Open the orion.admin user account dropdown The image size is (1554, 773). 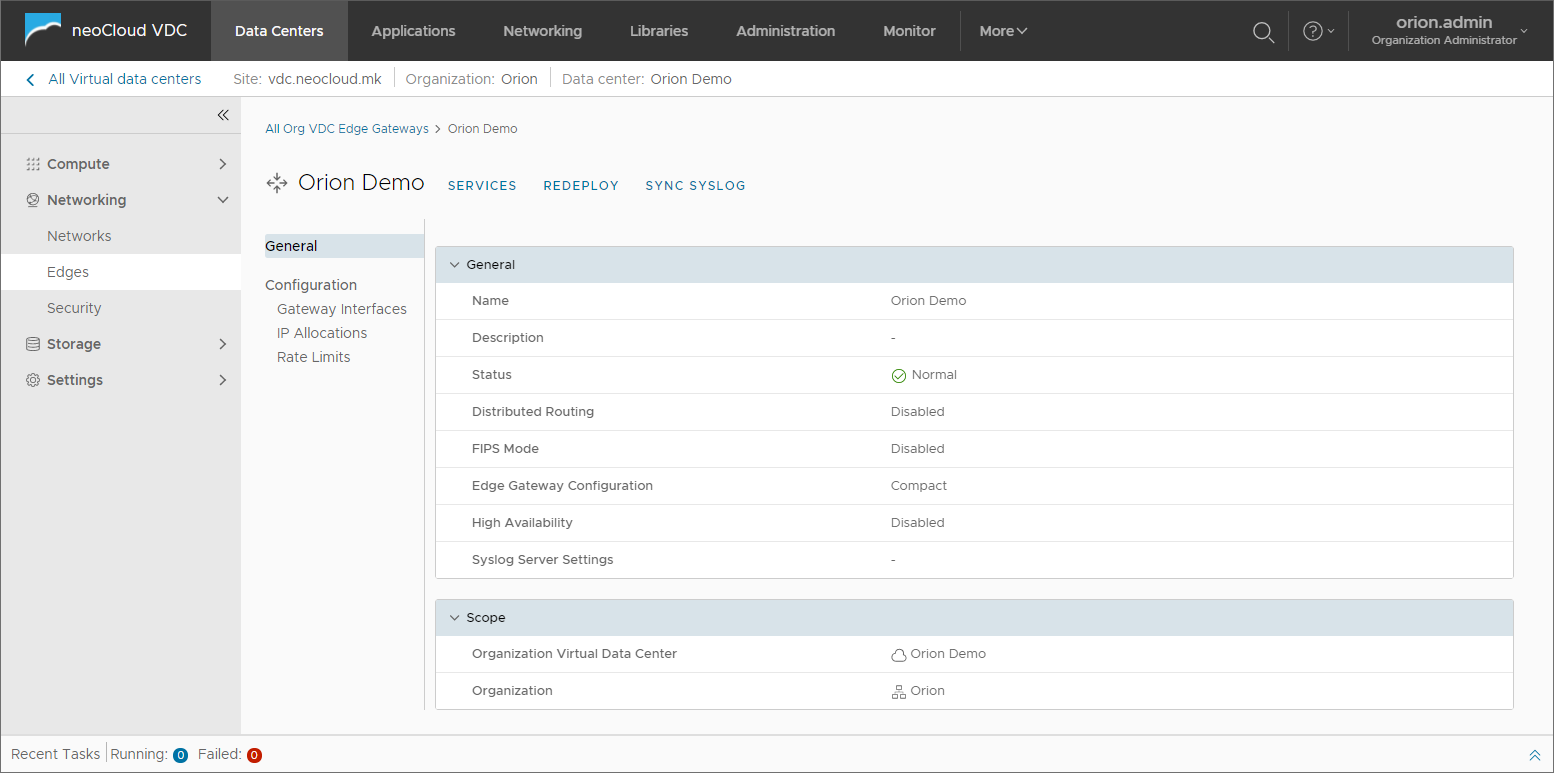1450,30
